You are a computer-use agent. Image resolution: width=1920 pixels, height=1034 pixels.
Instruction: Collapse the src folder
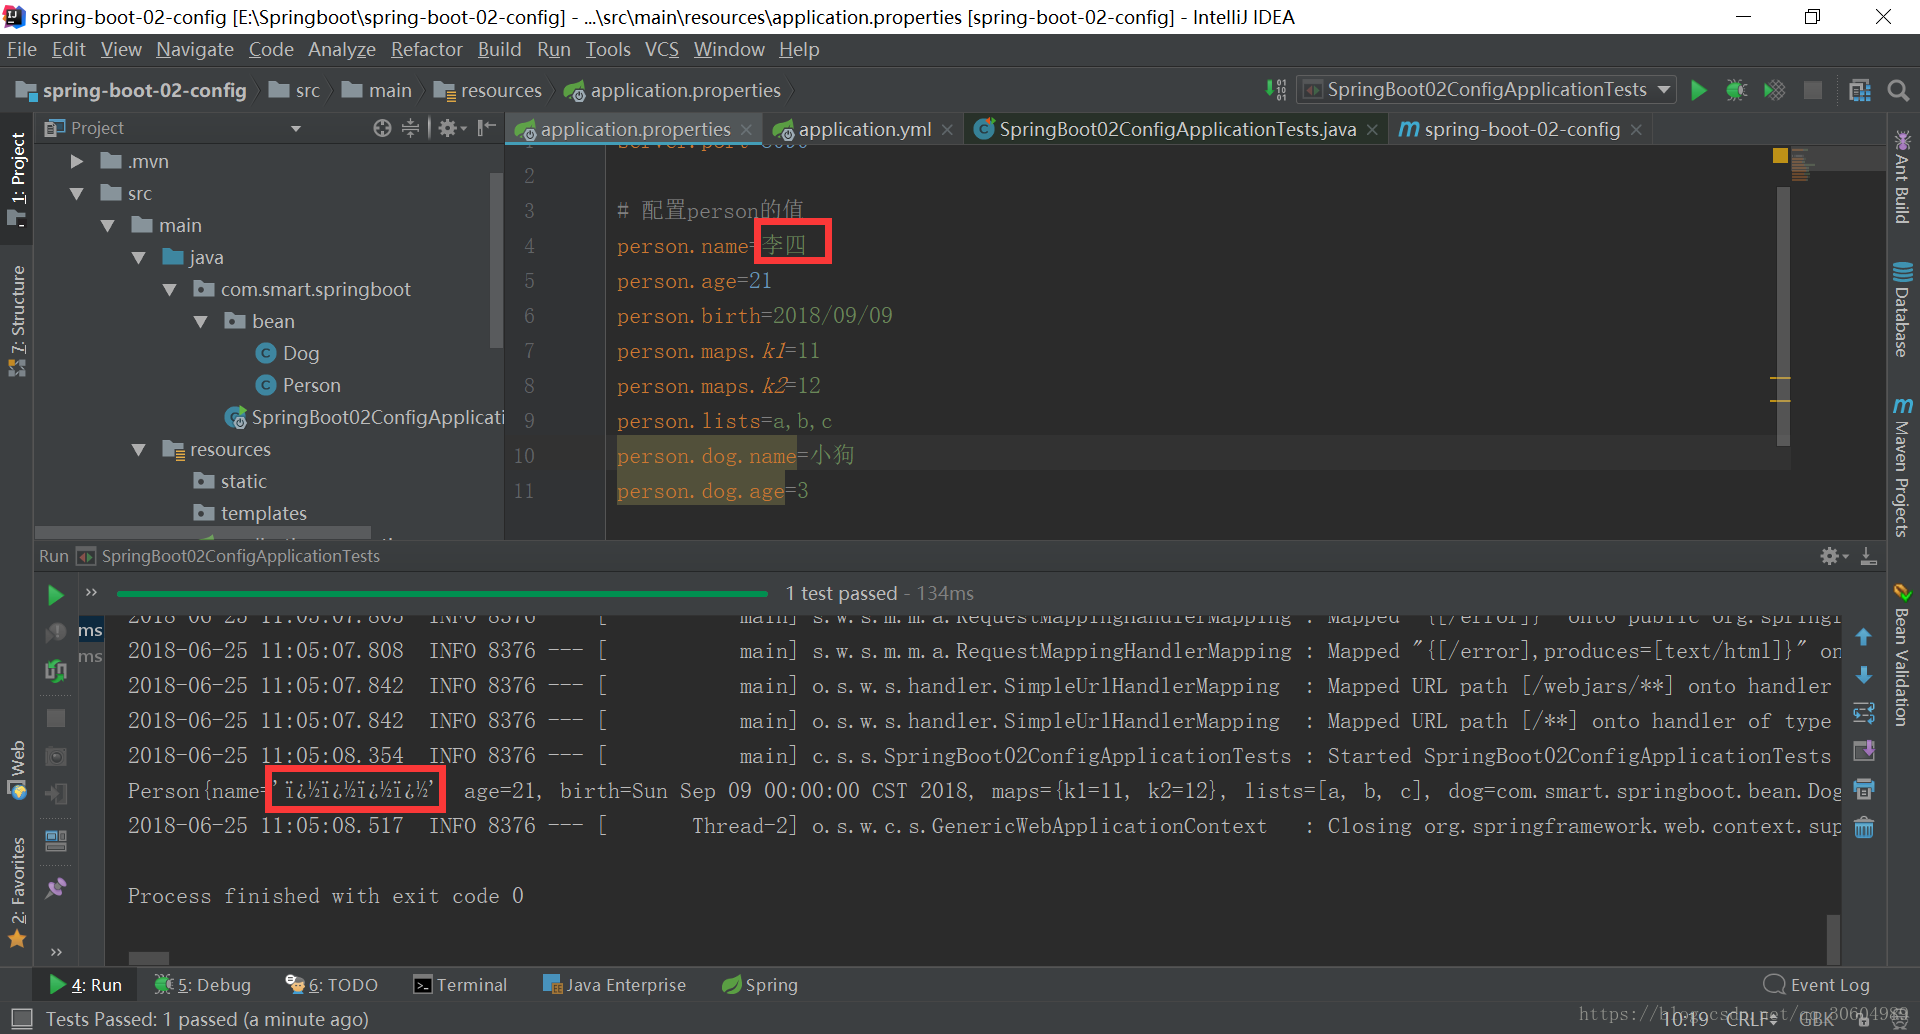coord(76,193)
